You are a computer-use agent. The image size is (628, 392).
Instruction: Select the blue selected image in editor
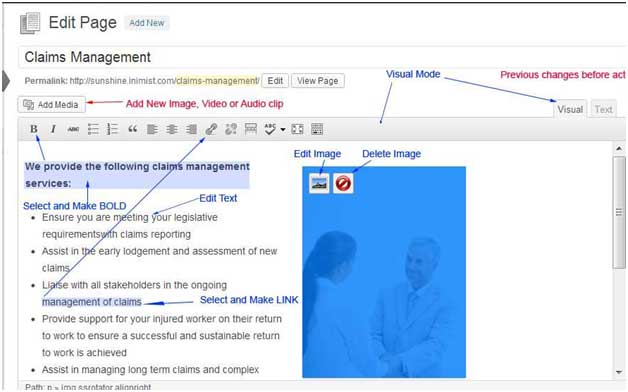[384, 272]
